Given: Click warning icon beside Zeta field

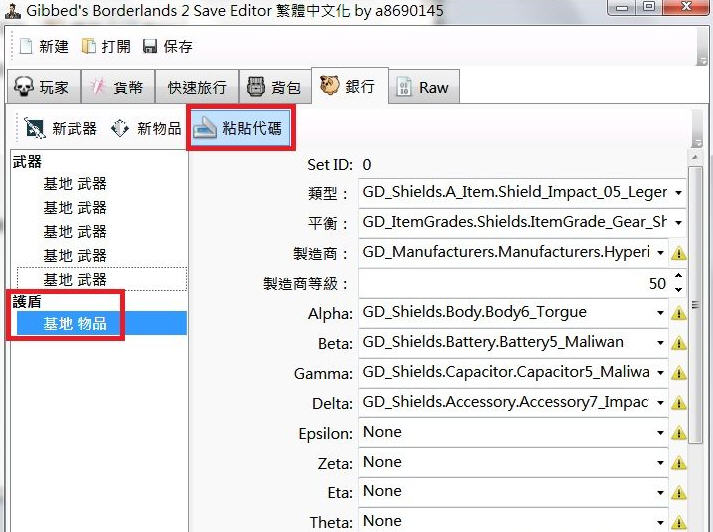Looking at the screenshot, I should [x=678, y=463].
